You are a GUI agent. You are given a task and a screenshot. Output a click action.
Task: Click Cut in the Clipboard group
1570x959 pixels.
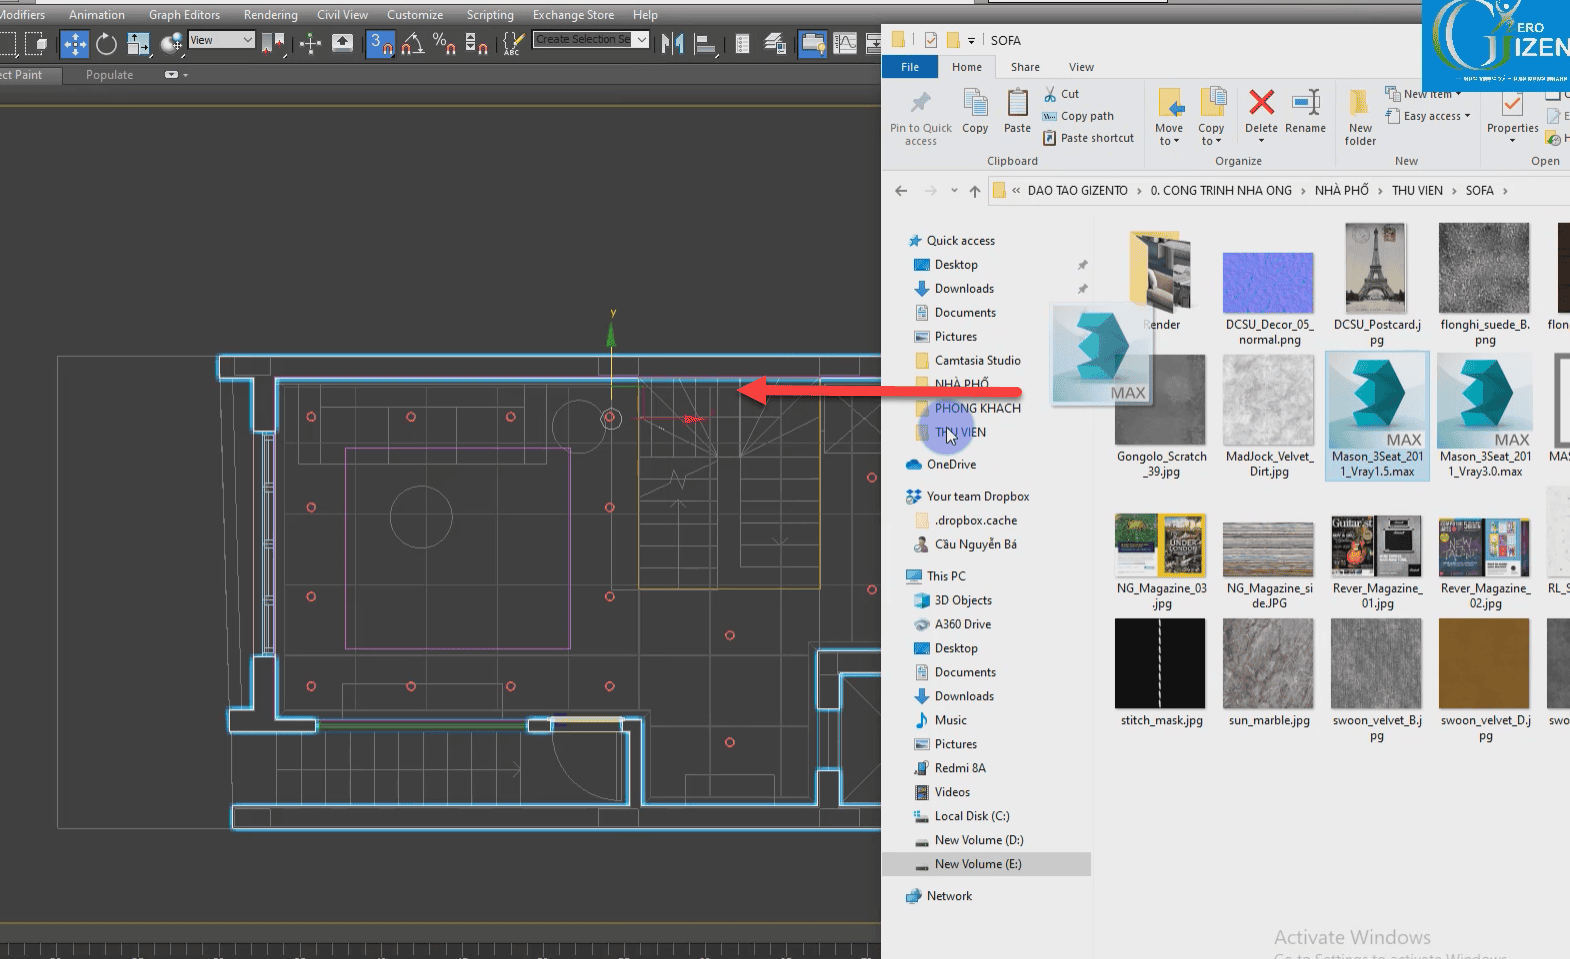pos(1062,94)
